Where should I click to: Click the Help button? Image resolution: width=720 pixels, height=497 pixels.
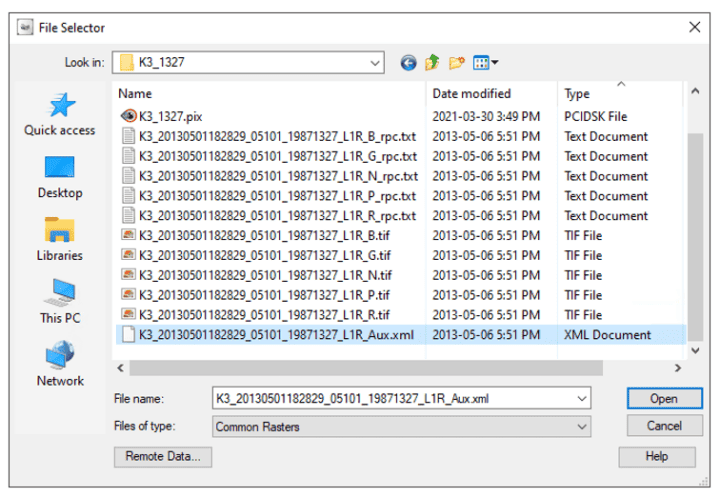[657, 457]
